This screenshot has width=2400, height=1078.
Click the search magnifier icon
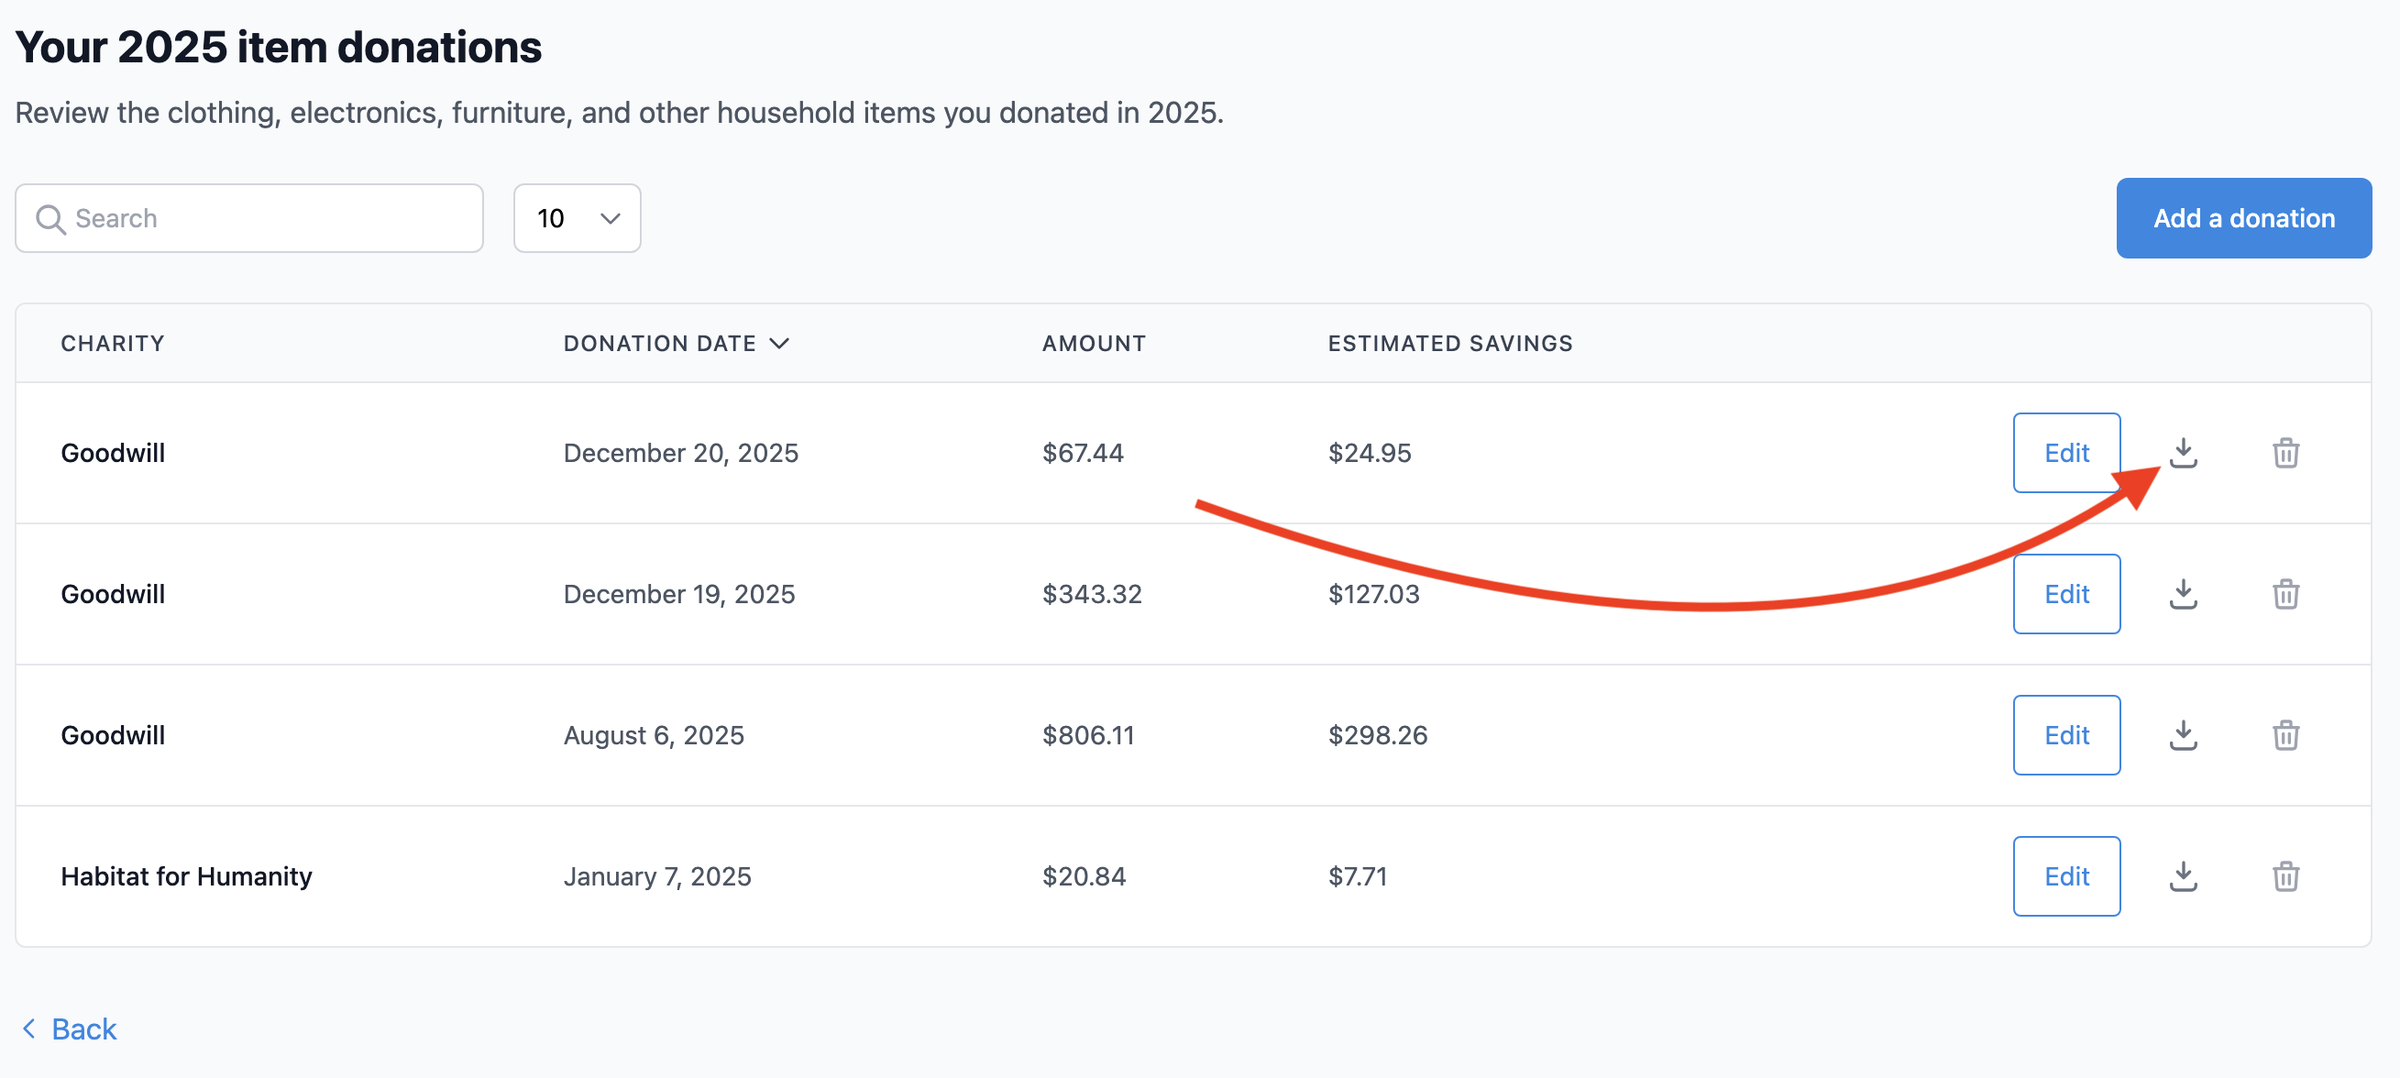coord(50,218)
